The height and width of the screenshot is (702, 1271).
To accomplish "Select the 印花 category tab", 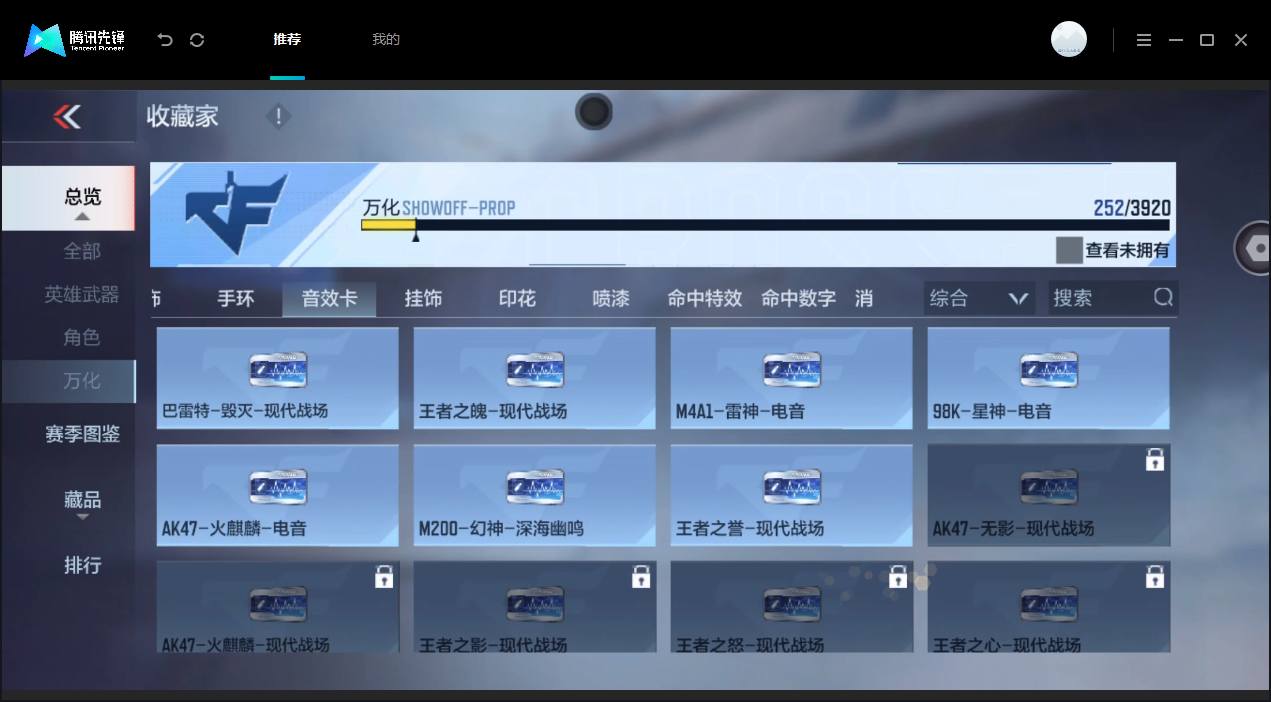I will (517, 298).
